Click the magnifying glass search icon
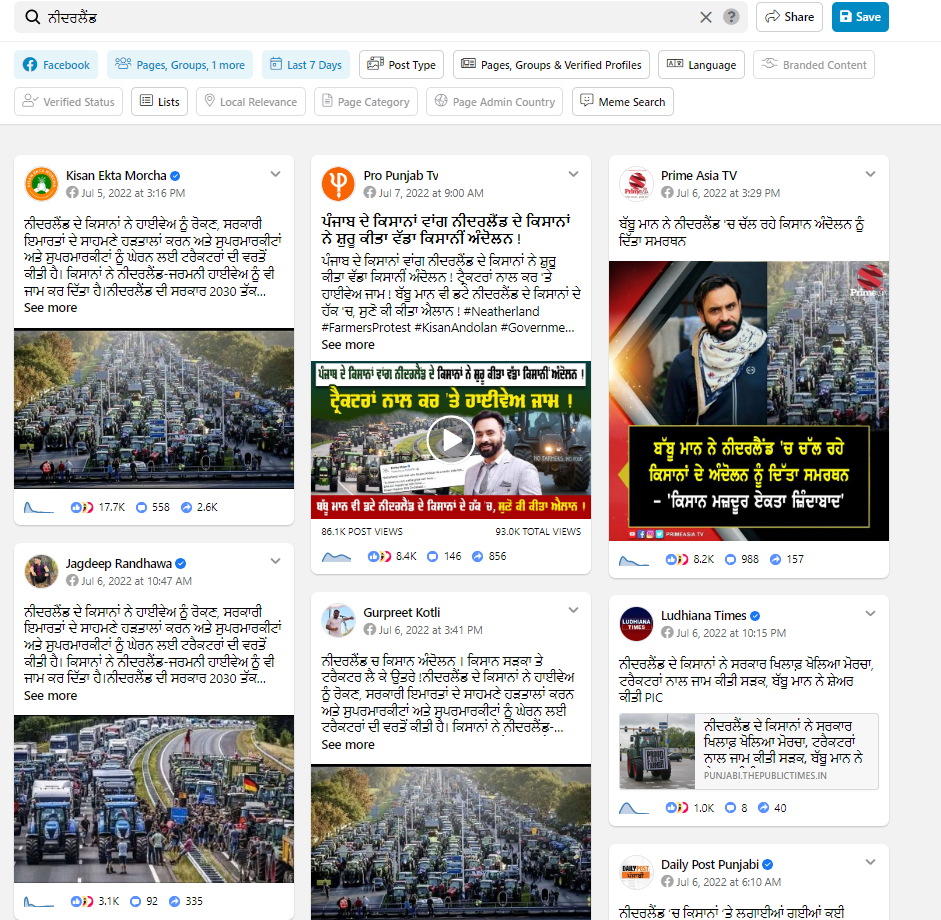Image resolution: width=941 pixels, height=920 pixels. pyautogui.click(x=32, y=17)
